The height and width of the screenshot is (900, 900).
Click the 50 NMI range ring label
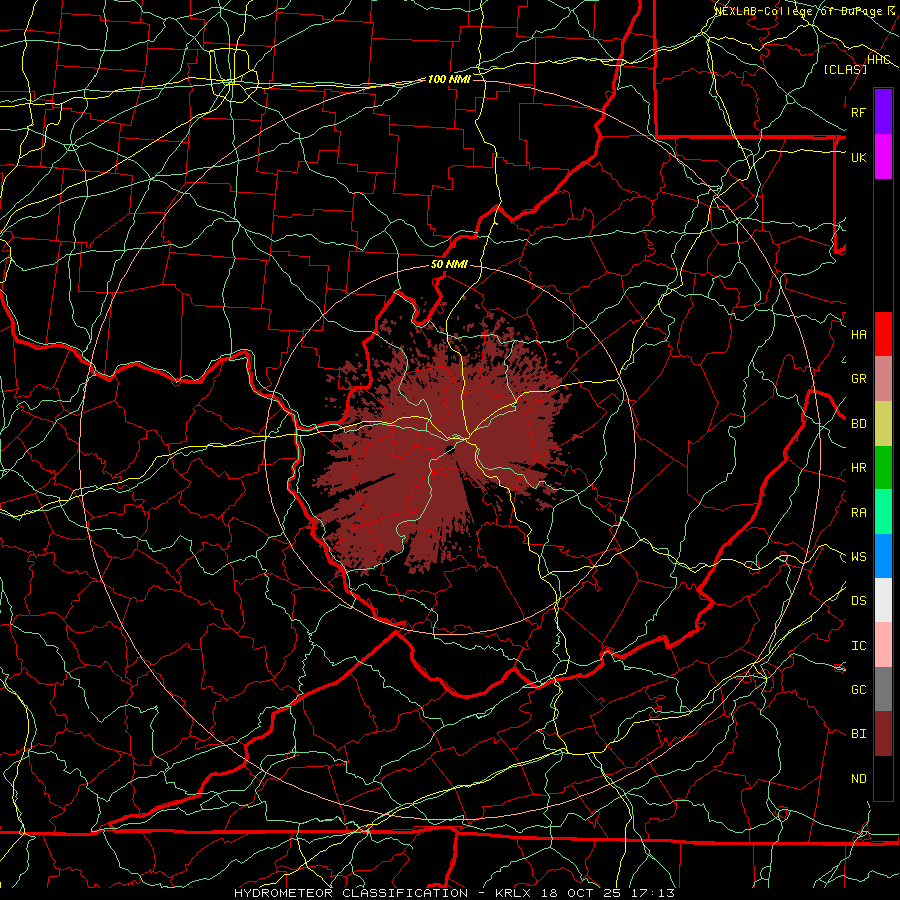point(449,265)
